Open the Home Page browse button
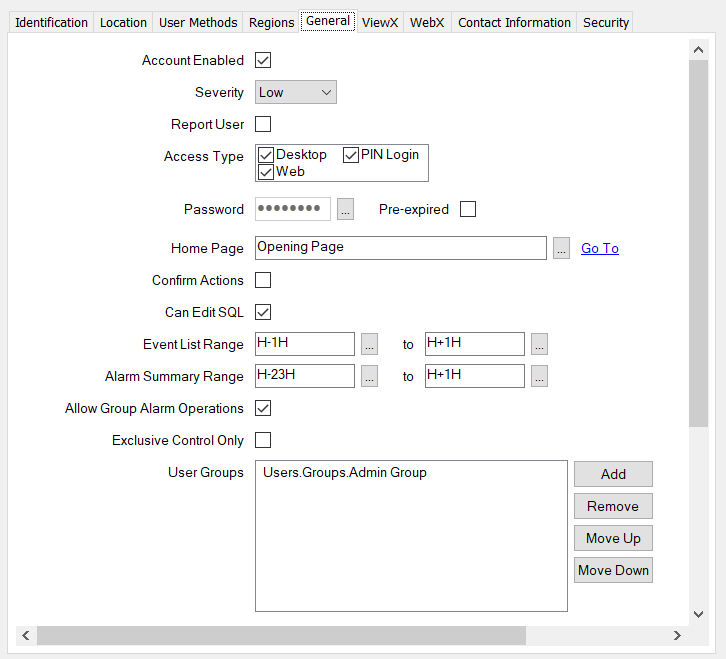Viewport: 726px width, 659px height. (x=562, y=249)
